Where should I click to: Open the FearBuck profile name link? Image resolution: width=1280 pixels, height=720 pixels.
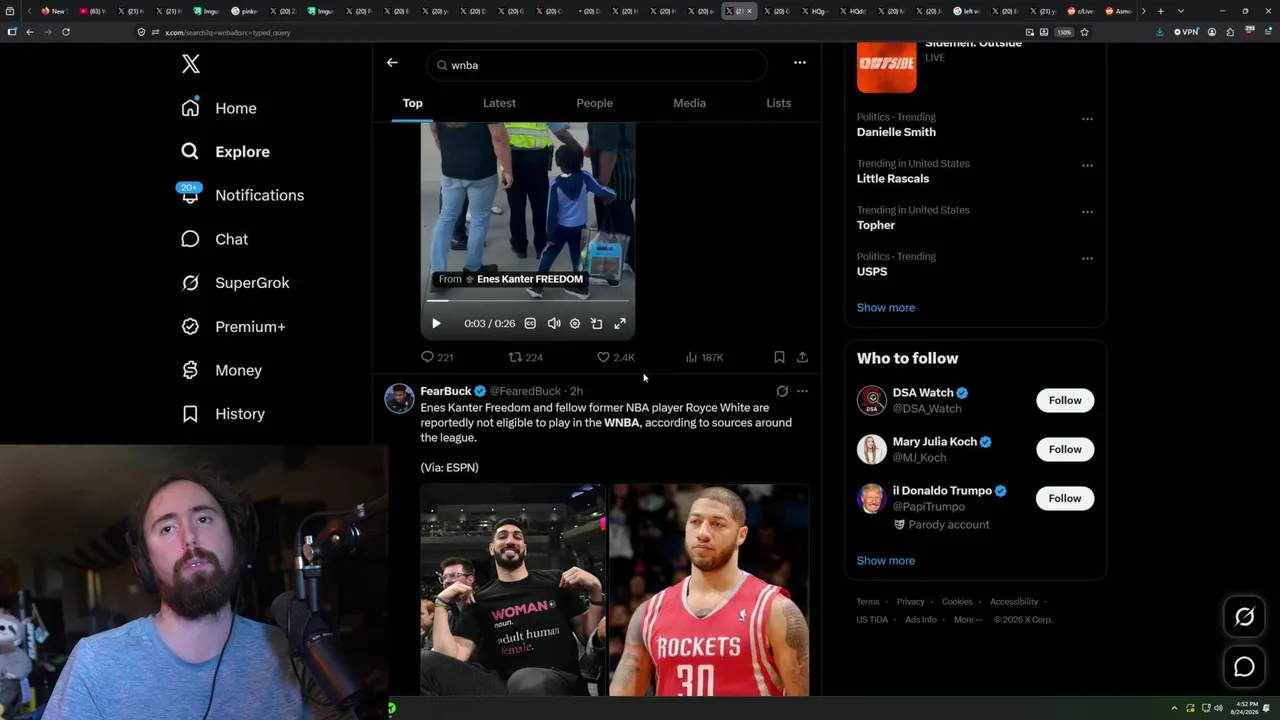(x=446, y=391)
